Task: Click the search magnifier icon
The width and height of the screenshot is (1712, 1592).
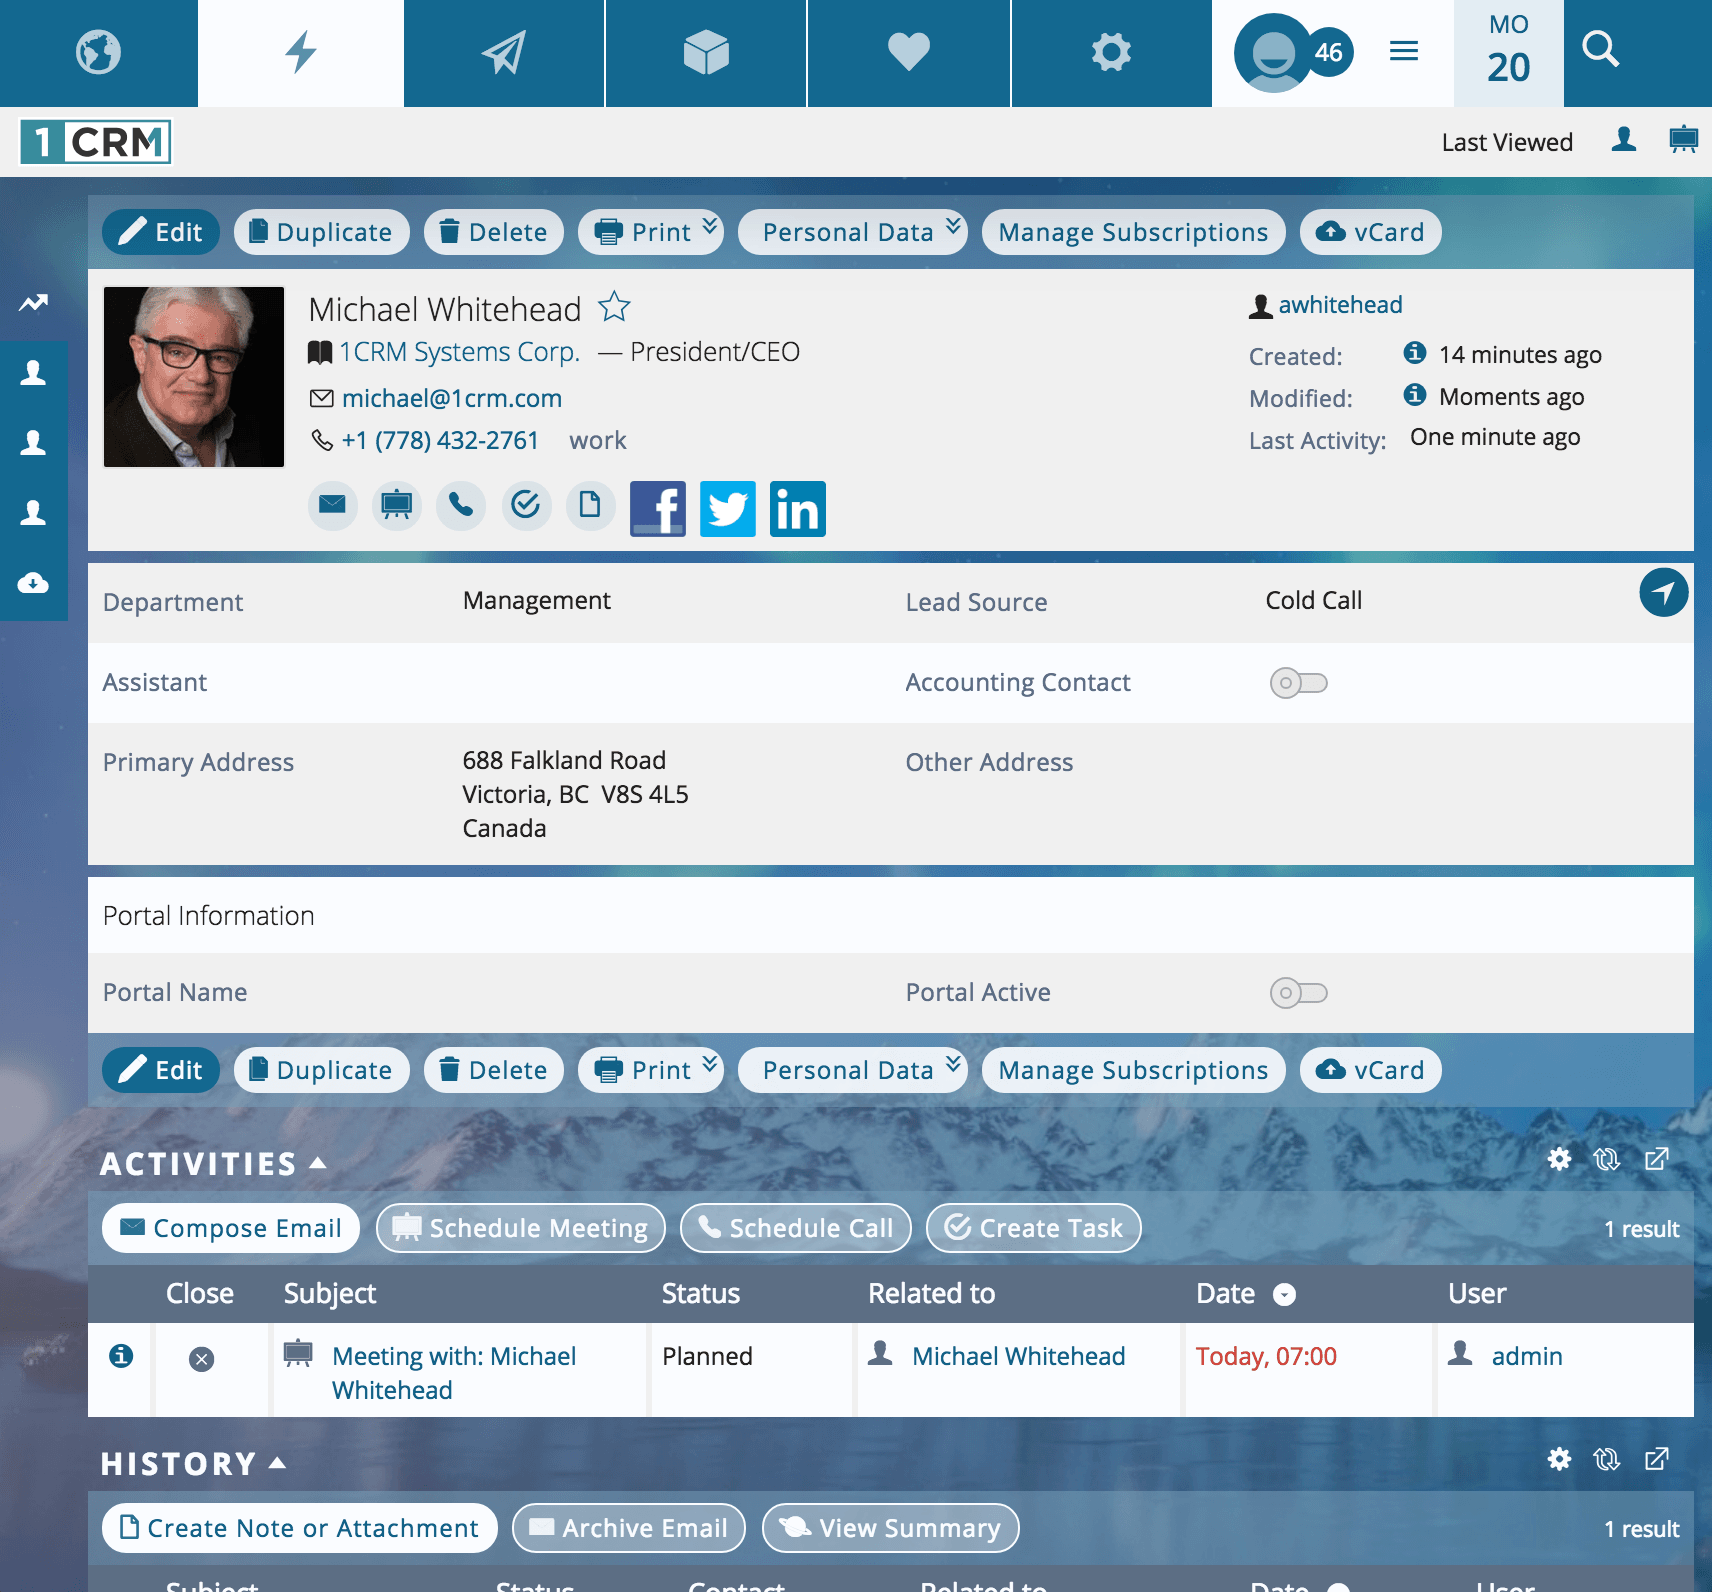Action: tap(1600, 49)
